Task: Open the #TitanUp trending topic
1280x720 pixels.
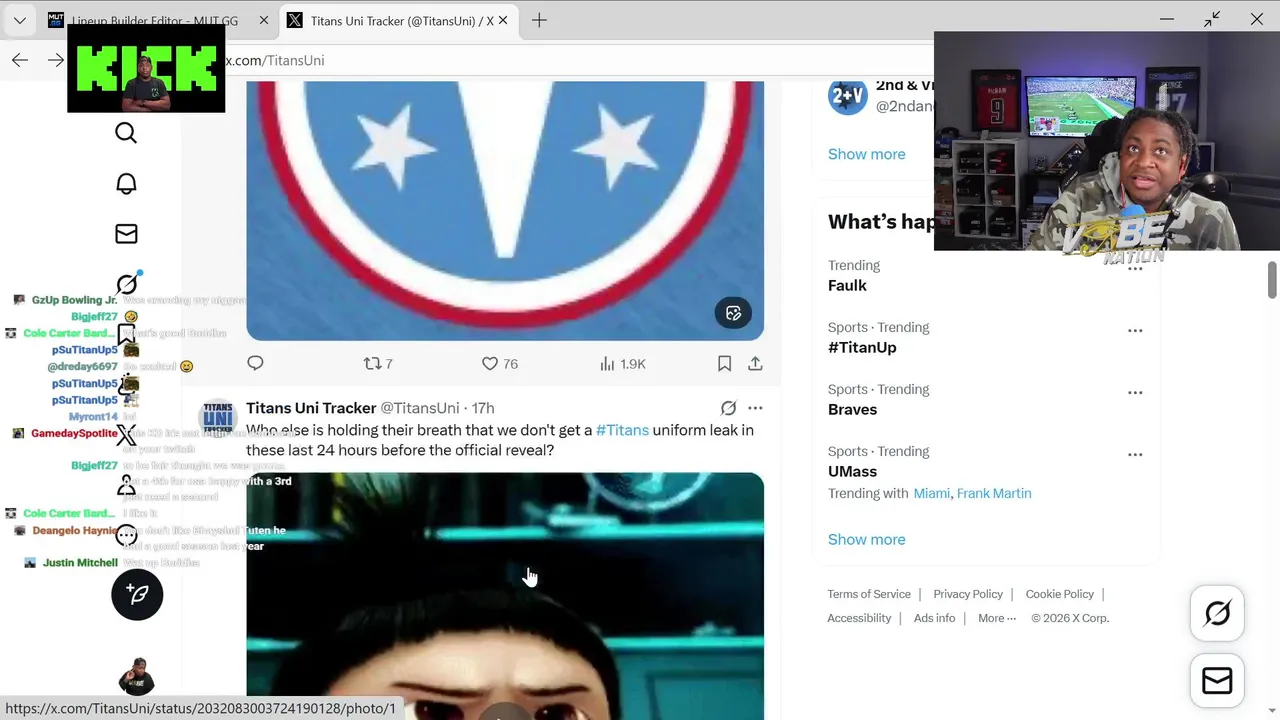Action: coord(862,348)
